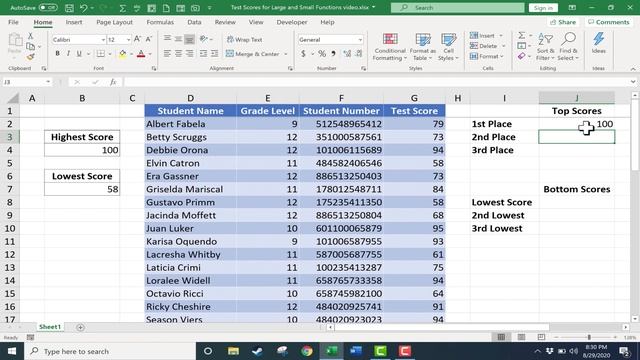Click the Save icon in title bar
640x360 pixels.
[x=69, y=8]
